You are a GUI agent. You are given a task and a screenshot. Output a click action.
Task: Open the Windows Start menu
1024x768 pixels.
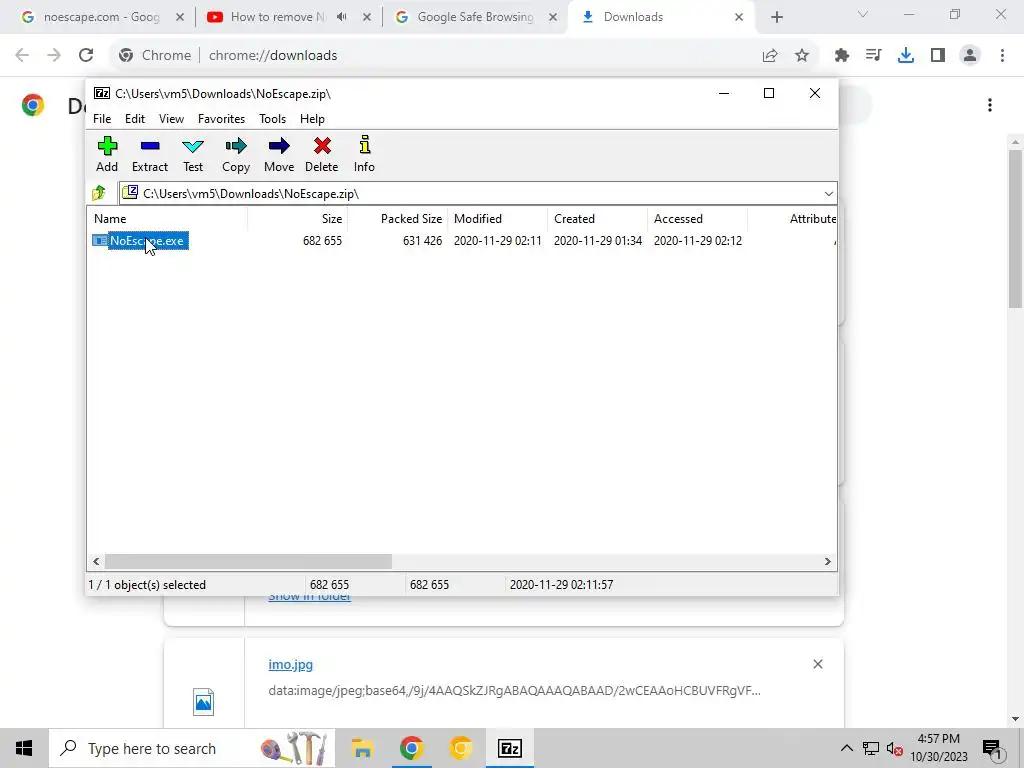(x=24, y=748)
